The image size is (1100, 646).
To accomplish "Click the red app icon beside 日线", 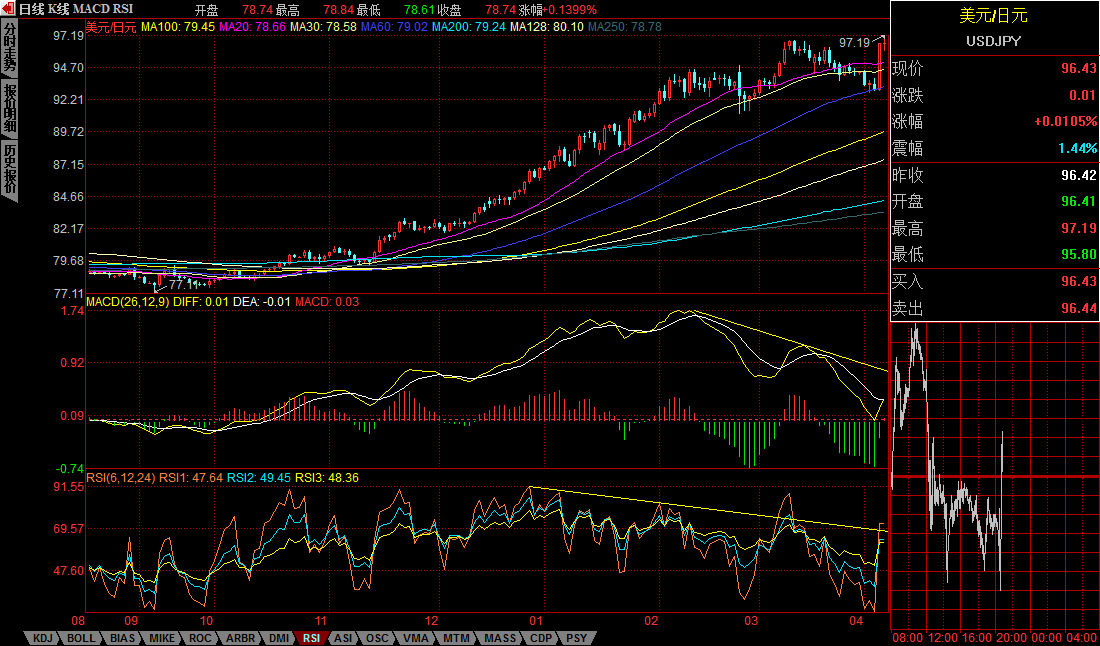I will (x=8, y=9).
